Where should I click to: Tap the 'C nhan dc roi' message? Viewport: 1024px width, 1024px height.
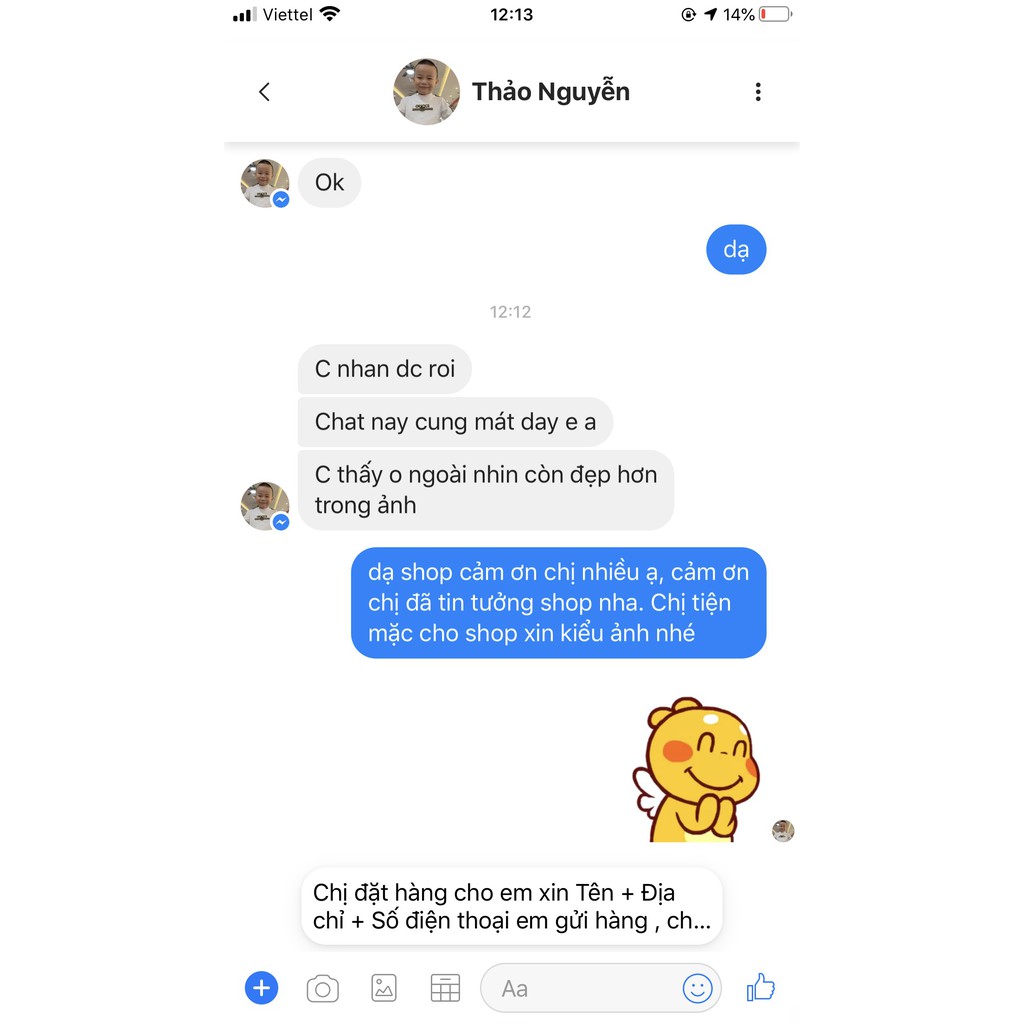tap(385, 369)
